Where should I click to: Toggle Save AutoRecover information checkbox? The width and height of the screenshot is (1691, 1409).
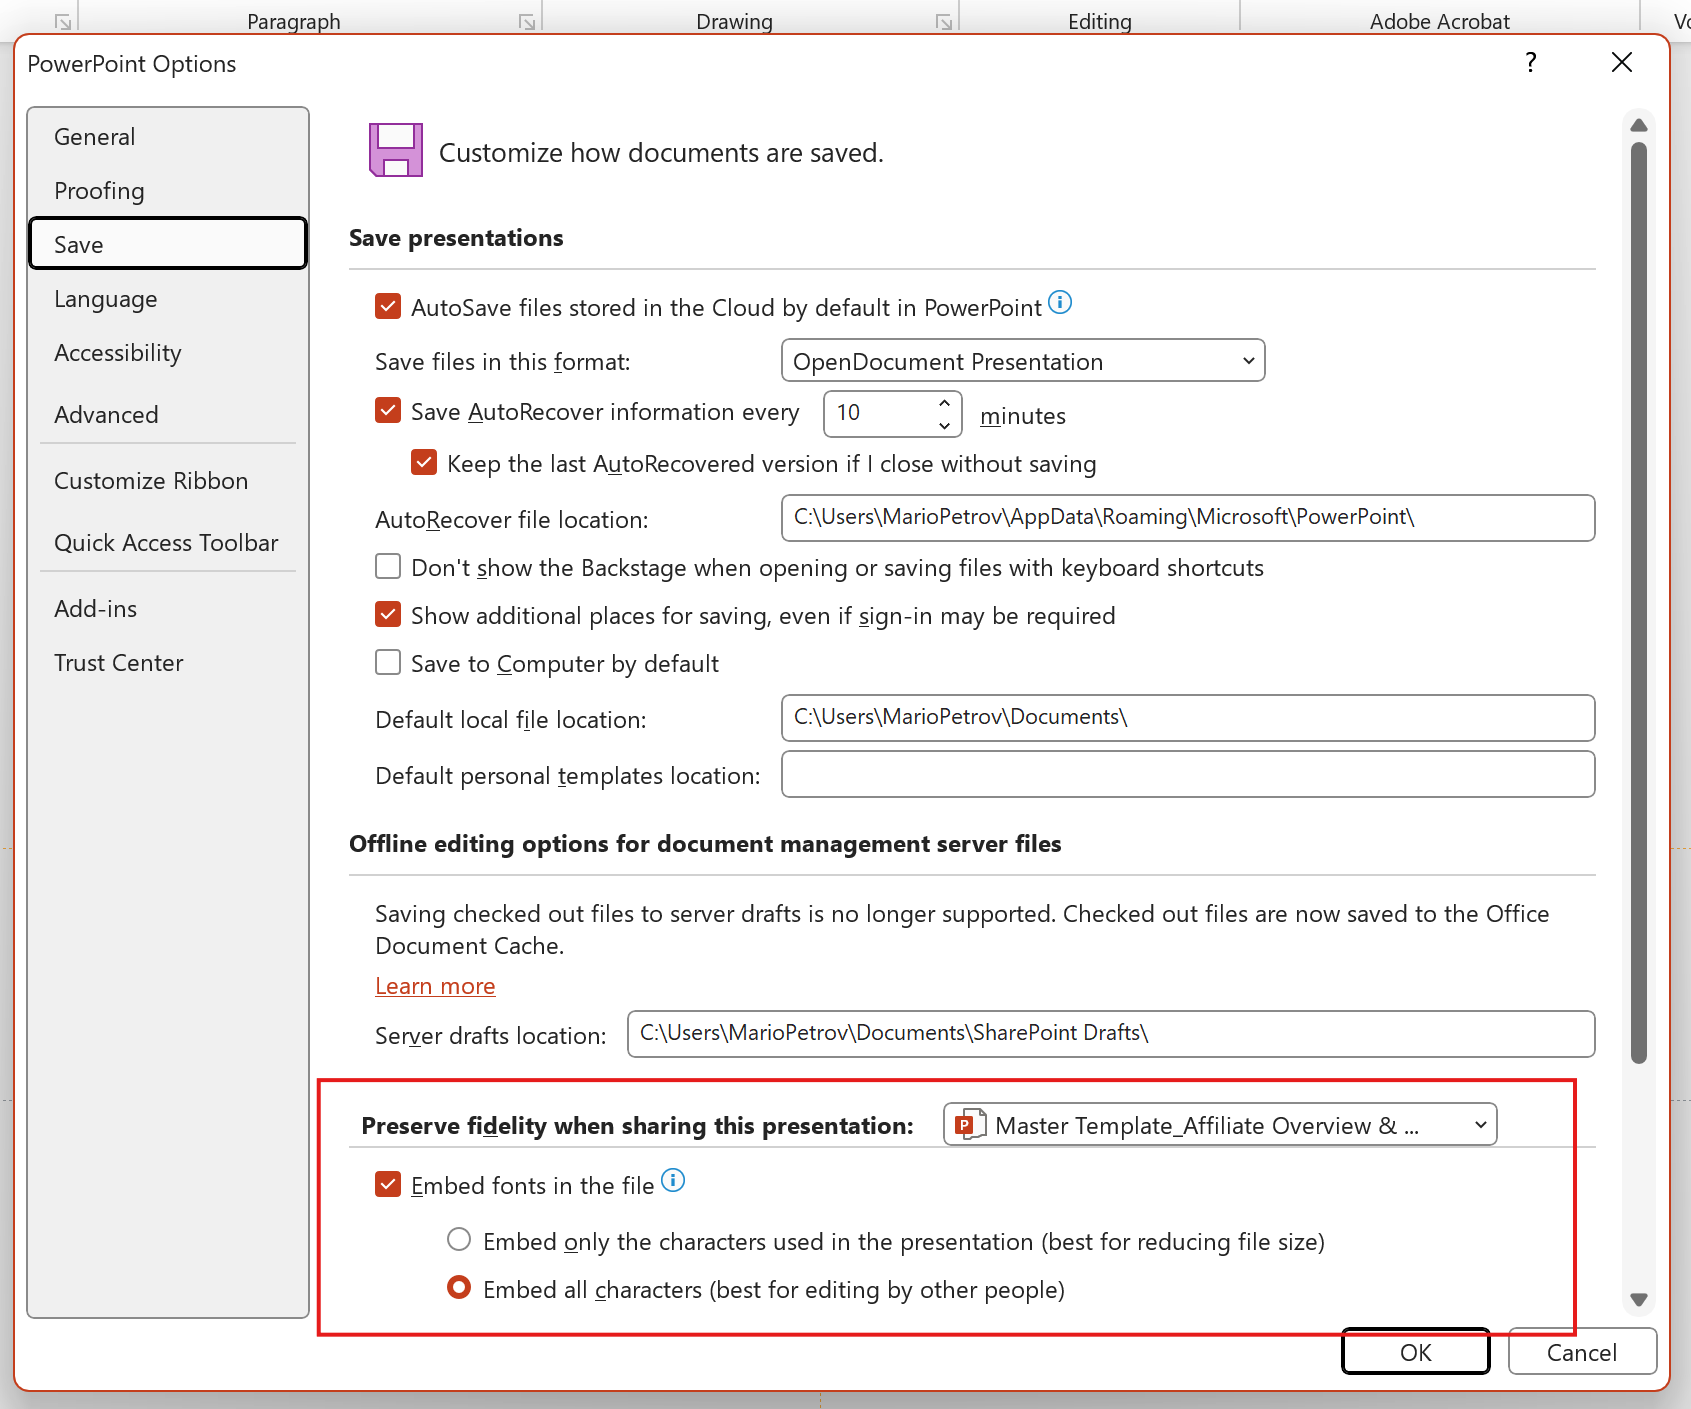point(388,410)
